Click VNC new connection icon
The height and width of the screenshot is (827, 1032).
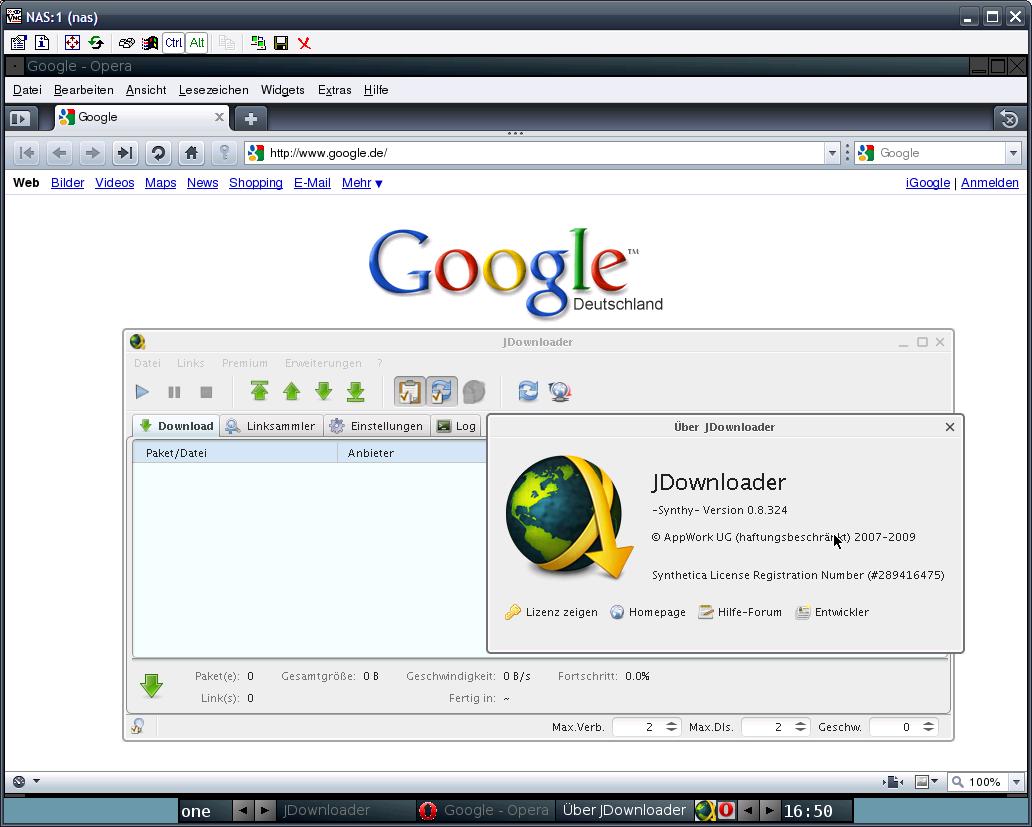[x=258, y=43]
